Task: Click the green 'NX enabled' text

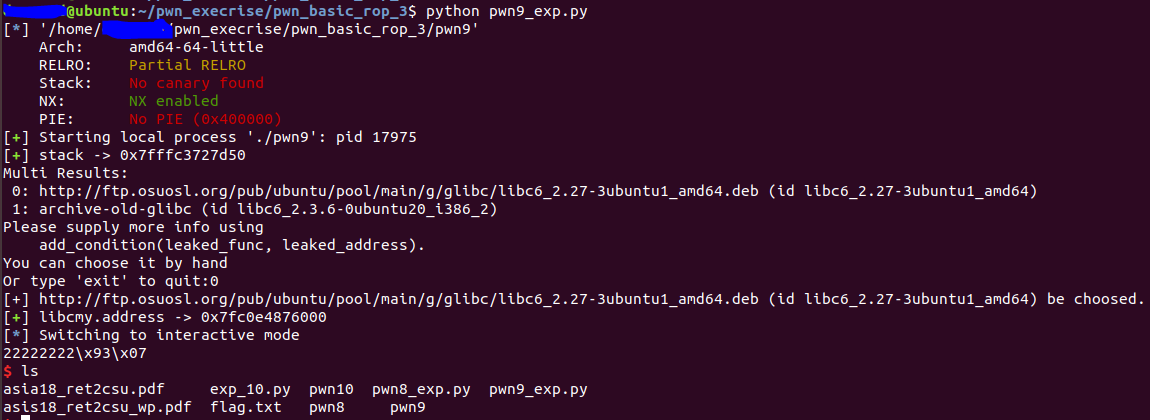Action: (x=173, y=101)
